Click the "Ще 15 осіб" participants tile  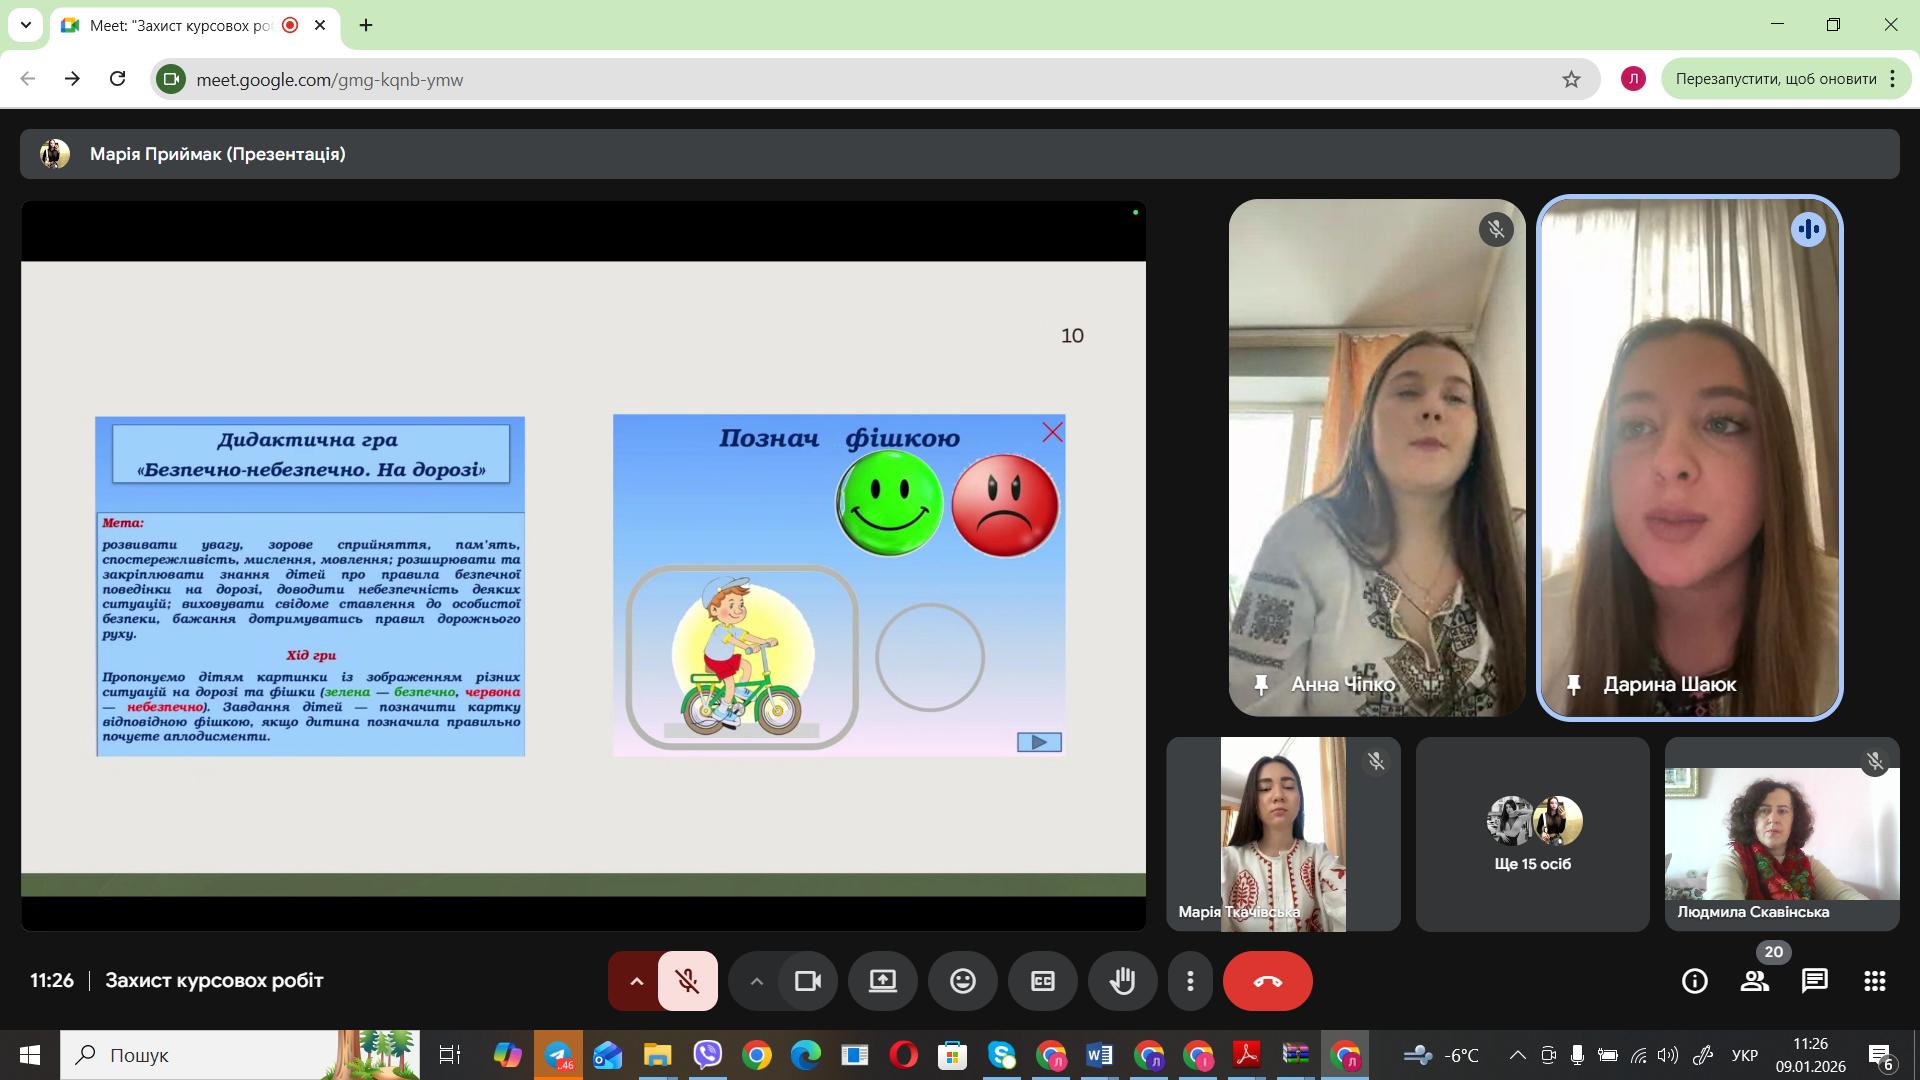[x=1532, y=834]
